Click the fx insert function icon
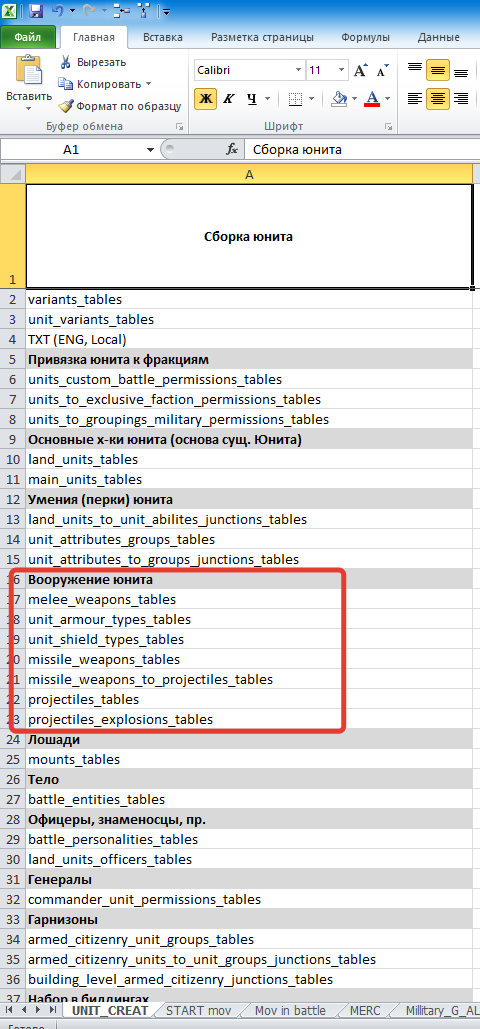This screenshot has width=480, height=1029. tap(232, 150)
